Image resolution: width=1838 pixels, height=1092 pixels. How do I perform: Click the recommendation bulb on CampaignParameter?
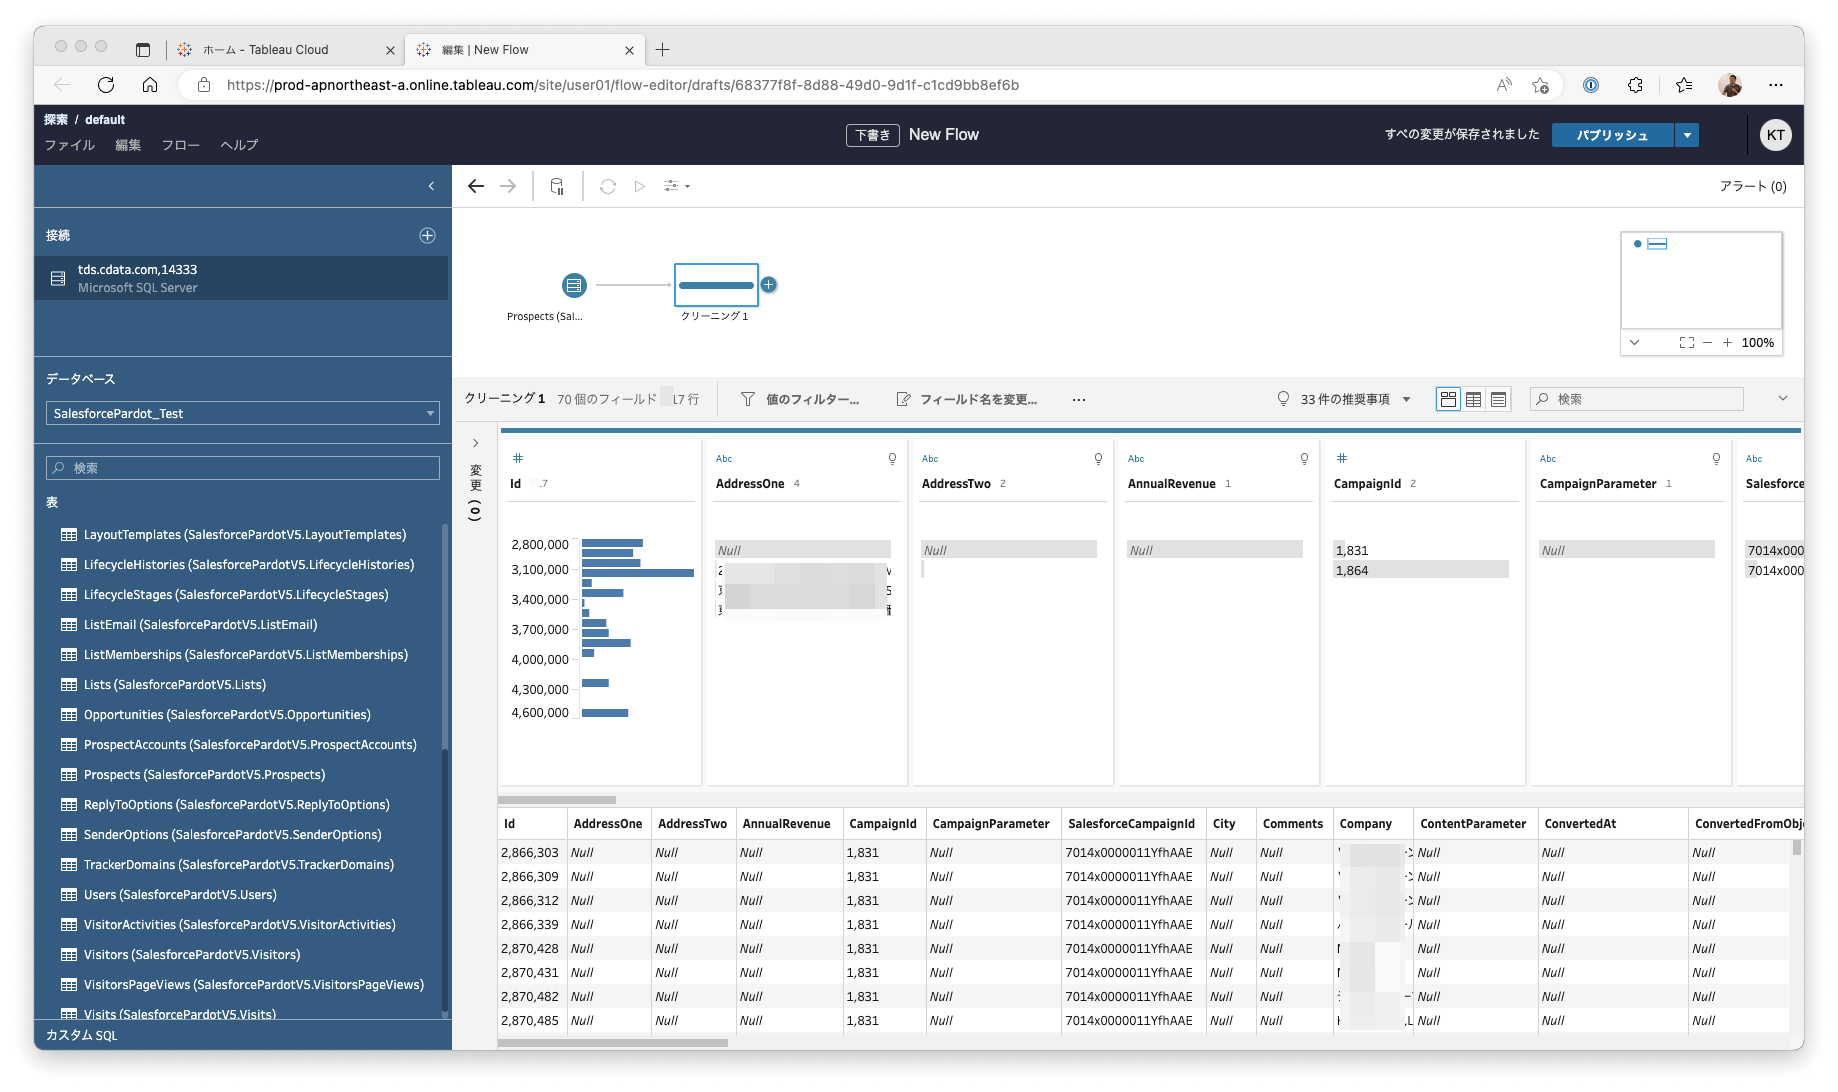[x=1716, y=459]
